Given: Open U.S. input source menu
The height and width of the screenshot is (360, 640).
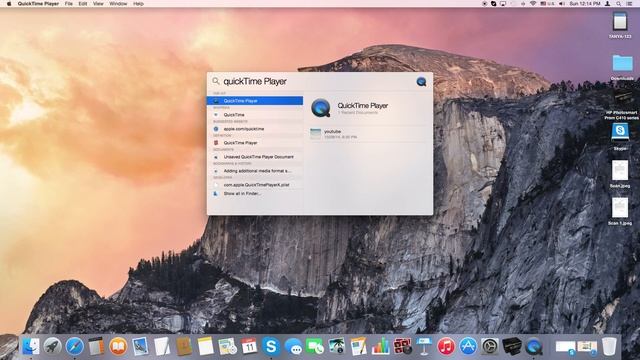Looking at the screenshot, I should (547, 4).
